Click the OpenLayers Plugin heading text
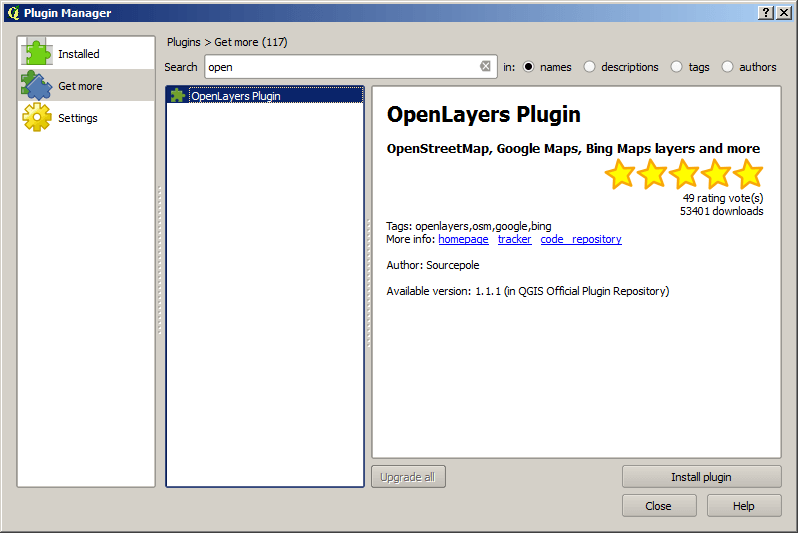 (483, 114)
